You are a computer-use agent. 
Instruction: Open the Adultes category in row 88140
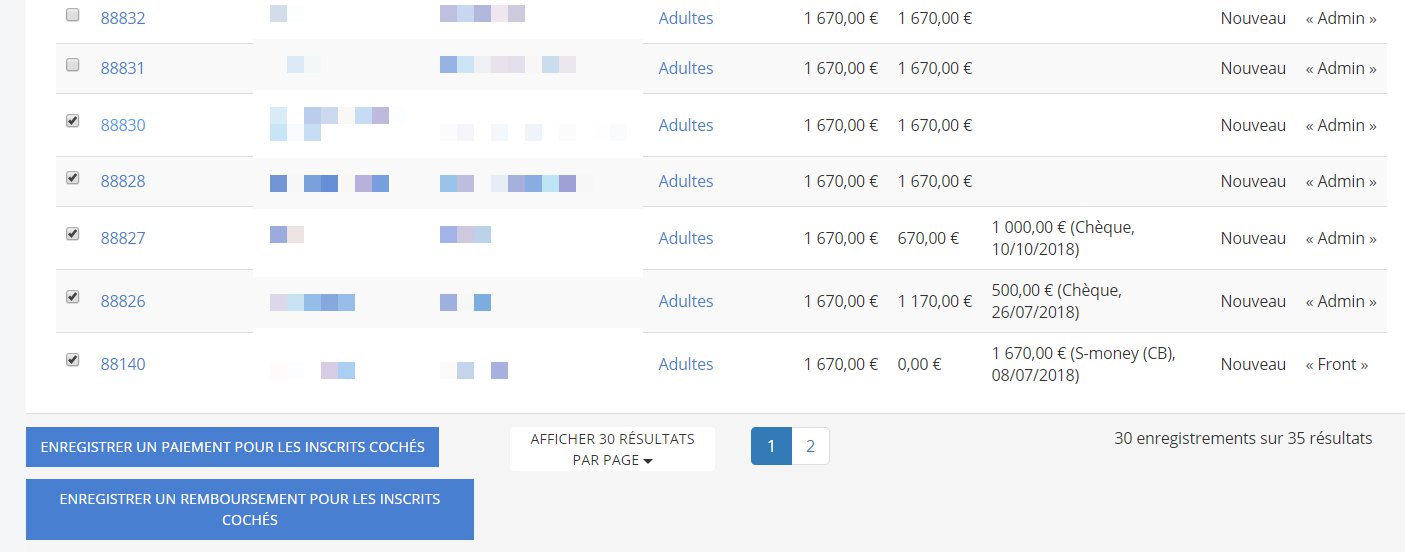(686, 364)
